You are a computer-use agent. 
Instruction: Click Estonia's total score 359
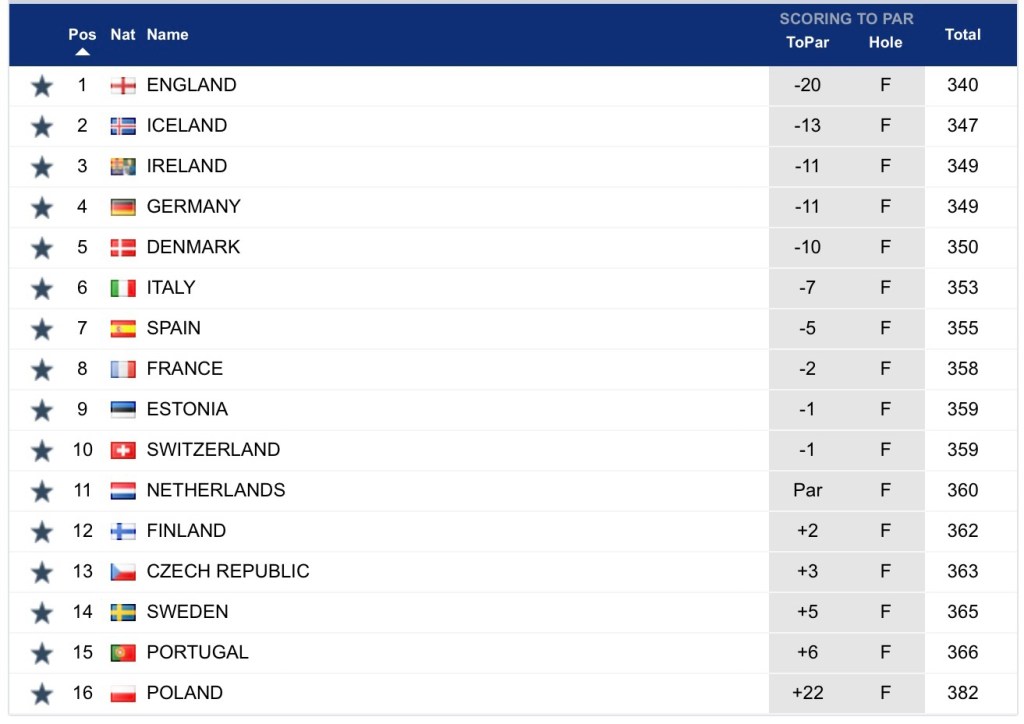(962, 409)
